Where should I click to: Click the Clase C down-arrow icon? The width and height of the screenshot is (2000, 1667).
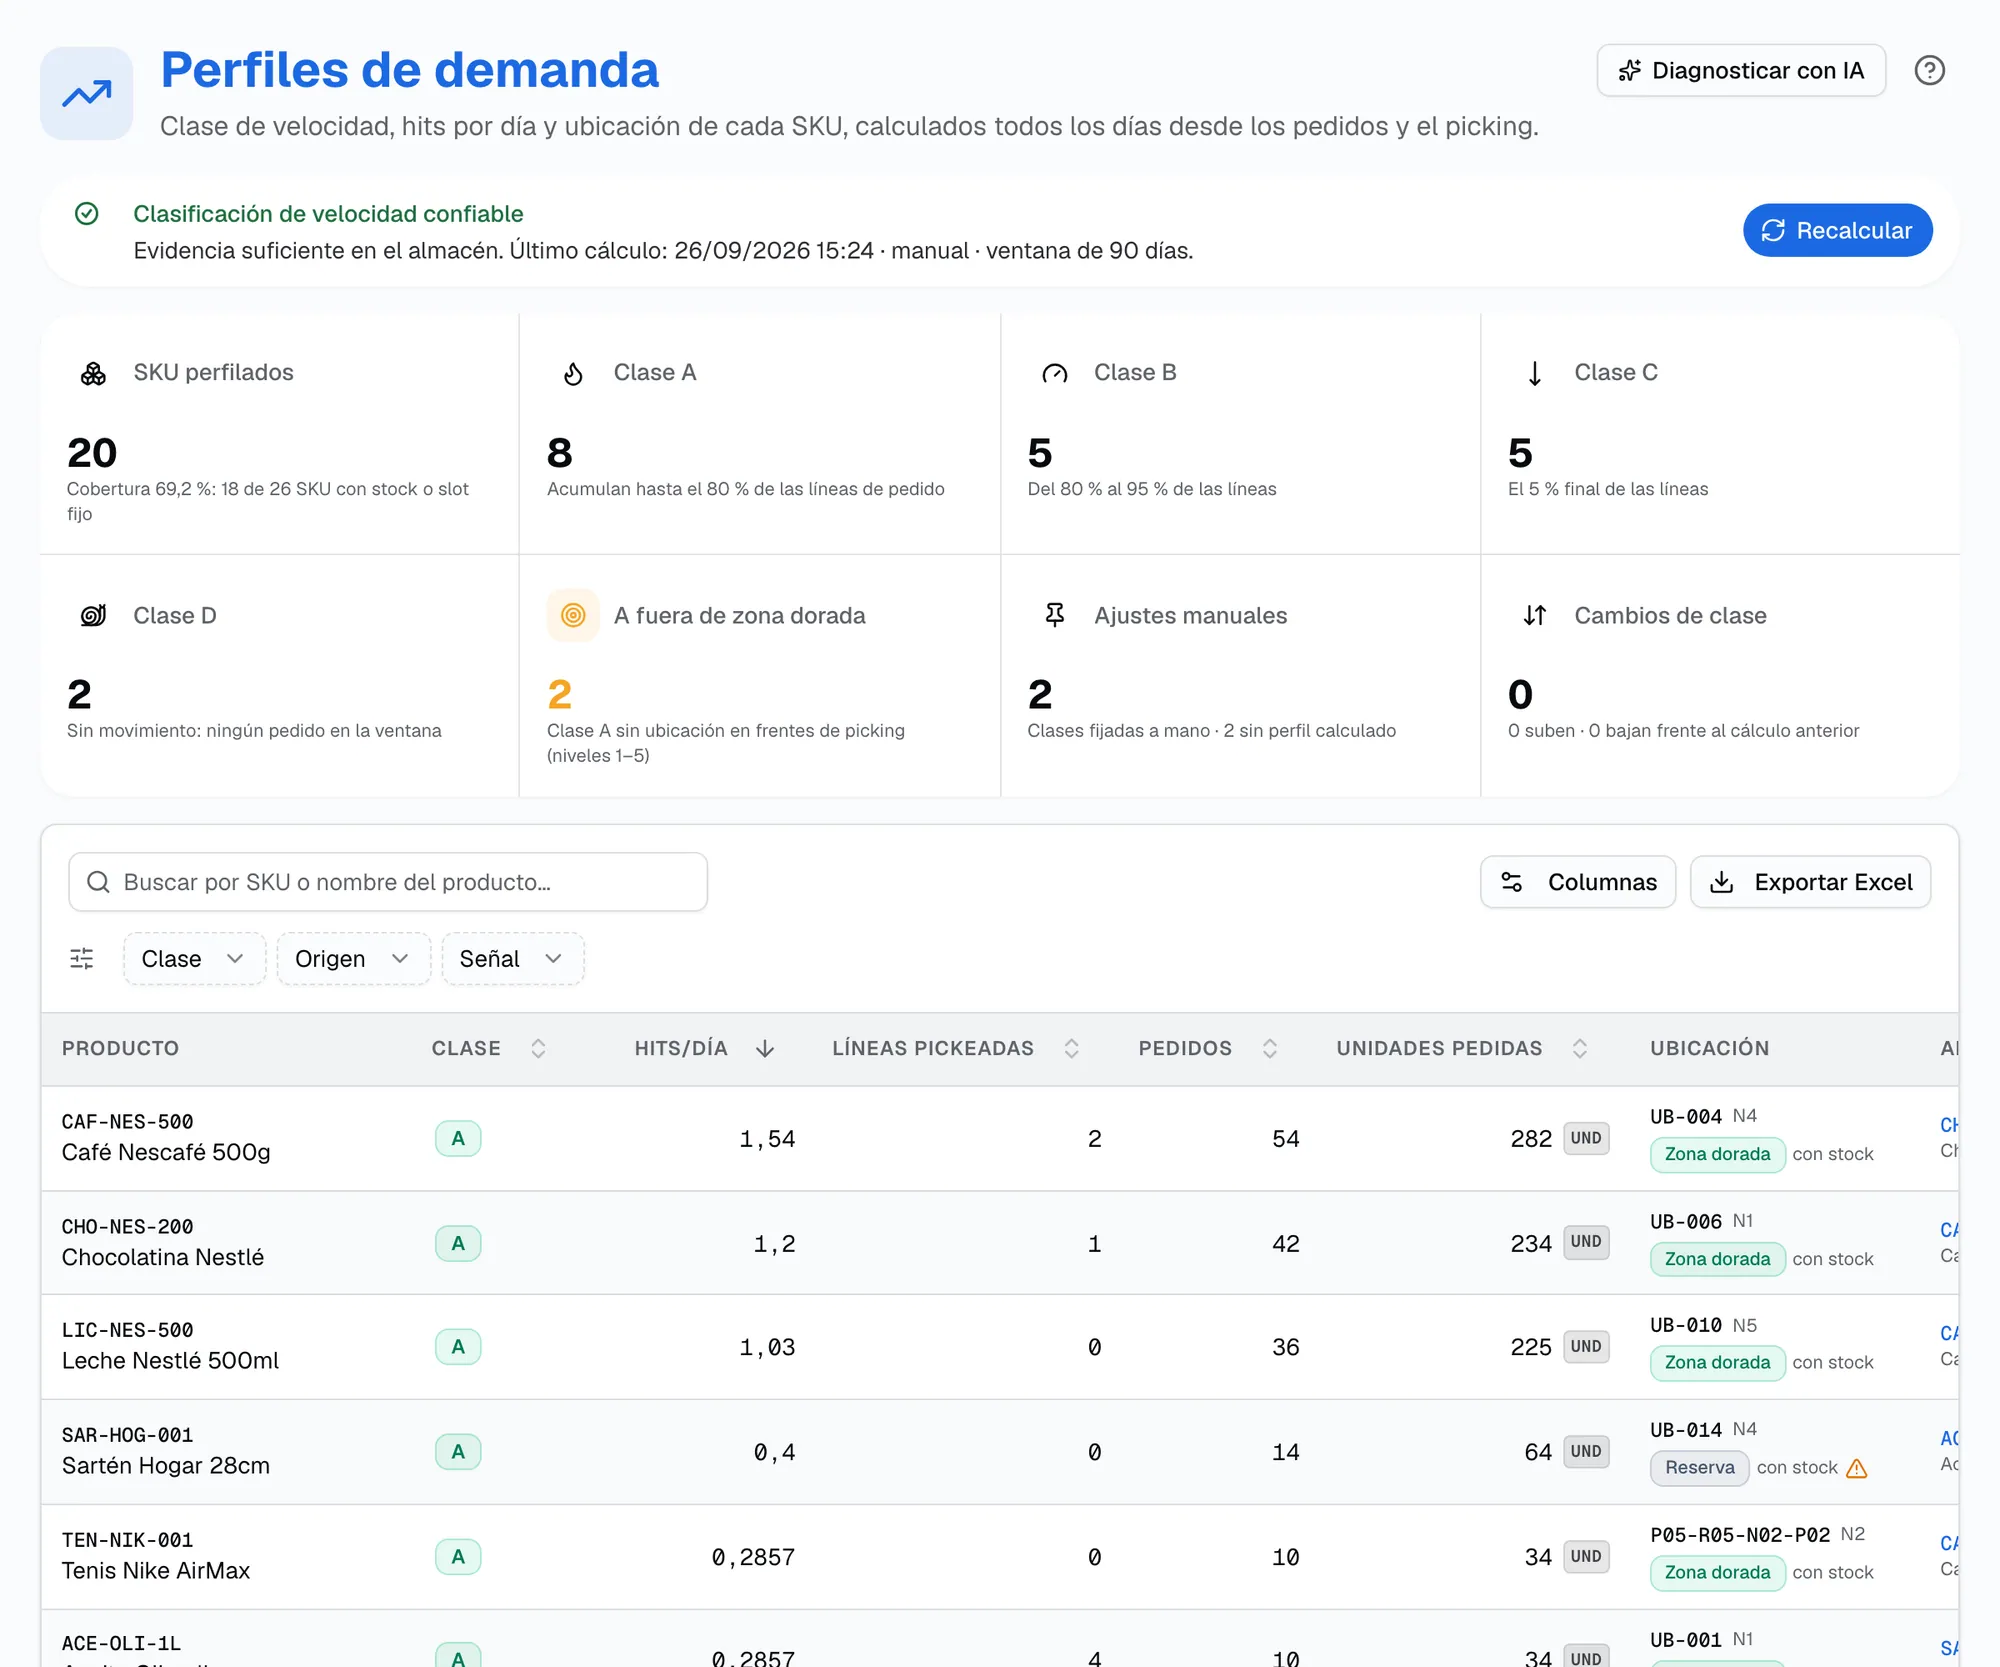[1534, 373]
